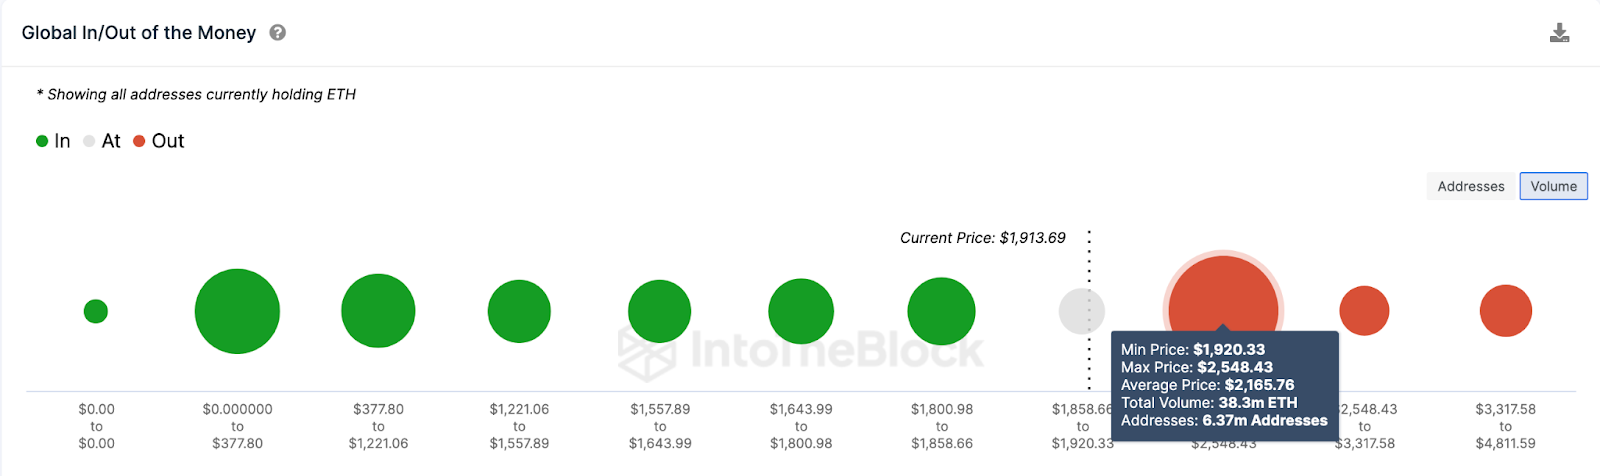The width and height of the screenshot is (1600, 476).
Task: Click the green bubble for $377.80 to $1,221.06
Action: coord(378,311)
